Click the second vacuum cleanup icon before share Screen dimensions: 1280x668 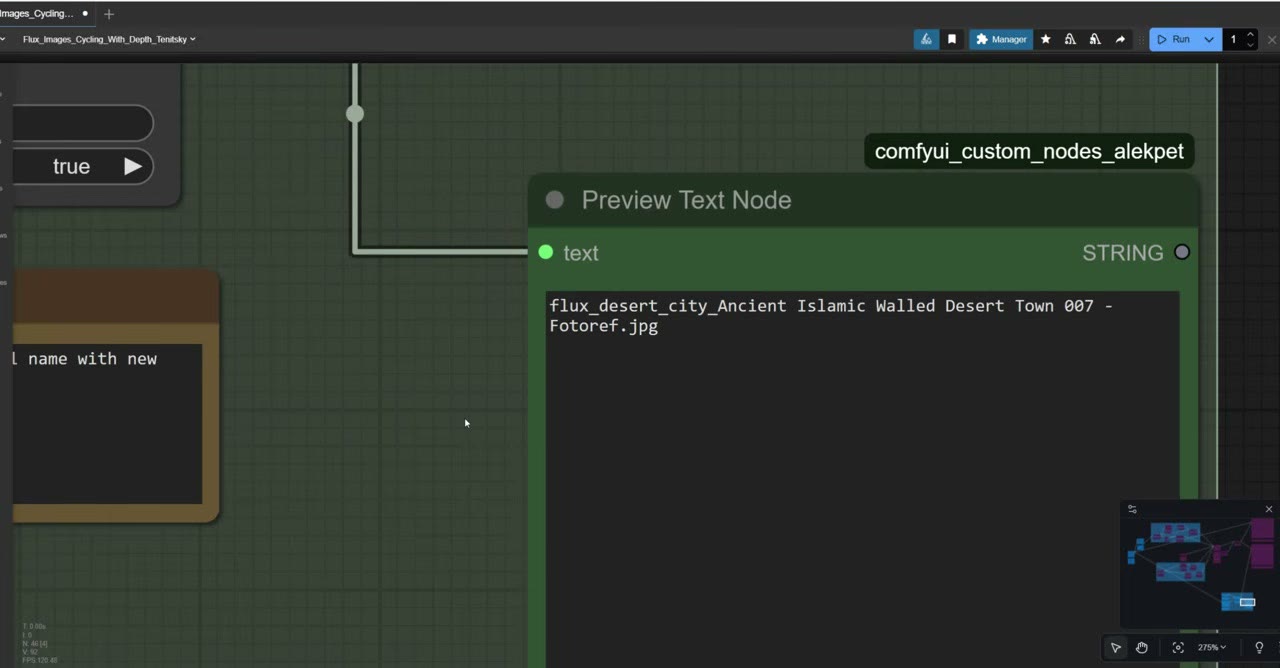1095,39
